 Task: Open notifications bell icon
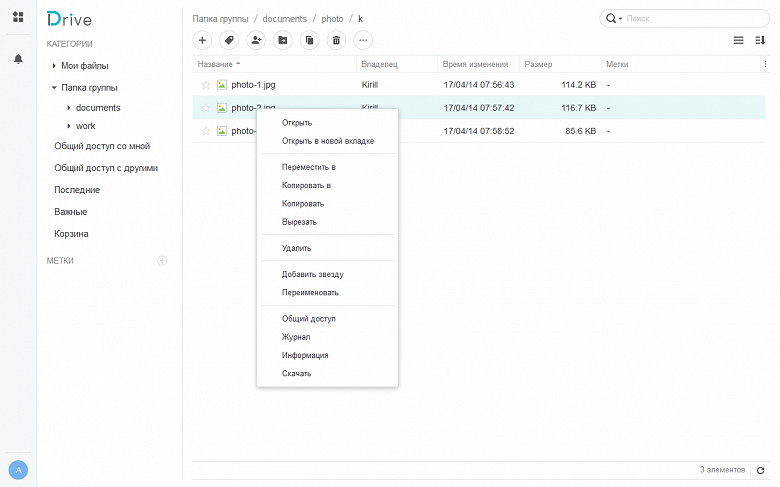tap(18, 59)
